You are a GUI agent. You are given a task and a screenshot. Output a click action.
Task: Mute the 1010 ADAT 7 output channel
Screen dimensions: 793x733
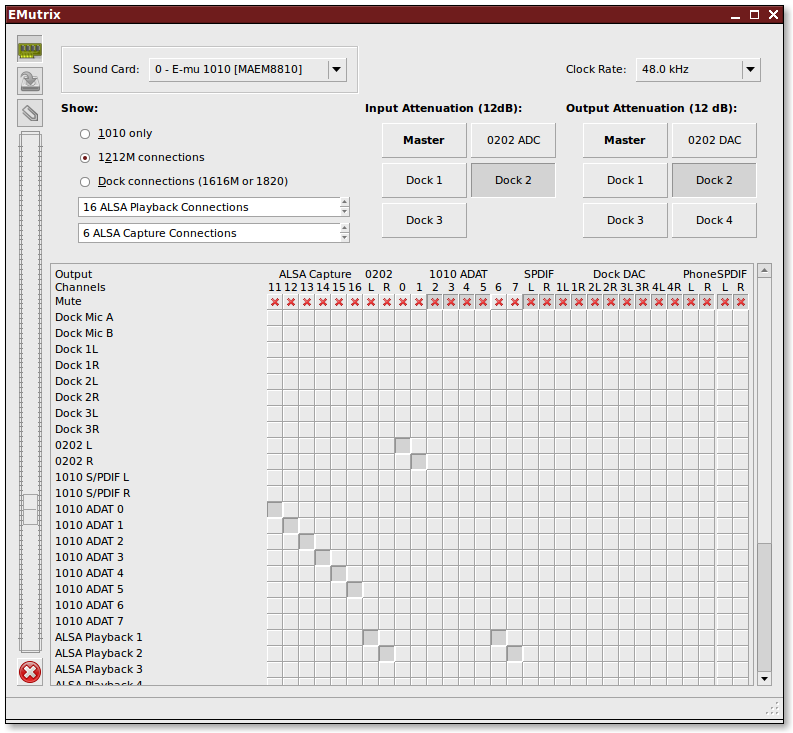point(515,302)
